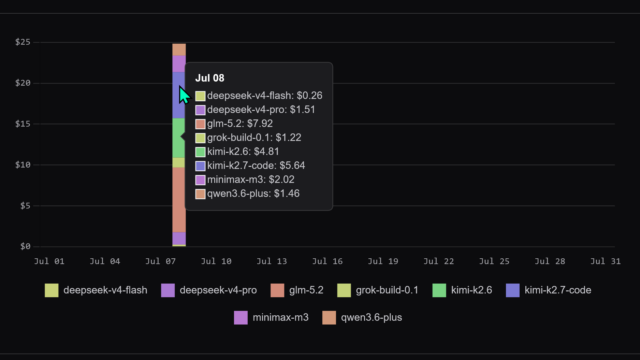
Task: Click the green kimi-k2.6 bar segment
Action: pyautogui.click(x=179, y=138)
